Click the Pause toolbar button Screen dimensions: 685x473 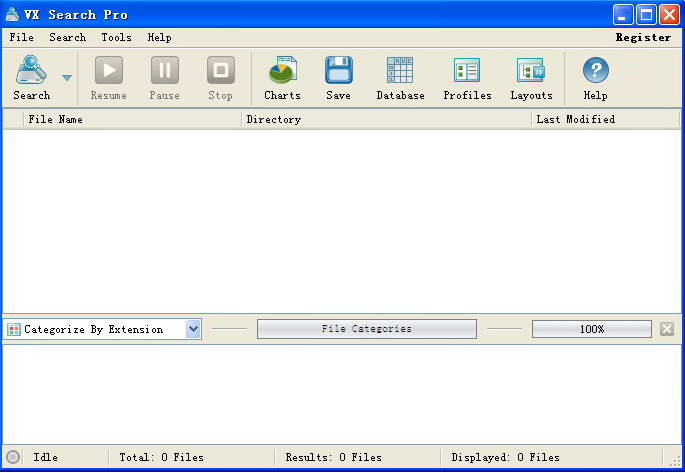[164, 78]
